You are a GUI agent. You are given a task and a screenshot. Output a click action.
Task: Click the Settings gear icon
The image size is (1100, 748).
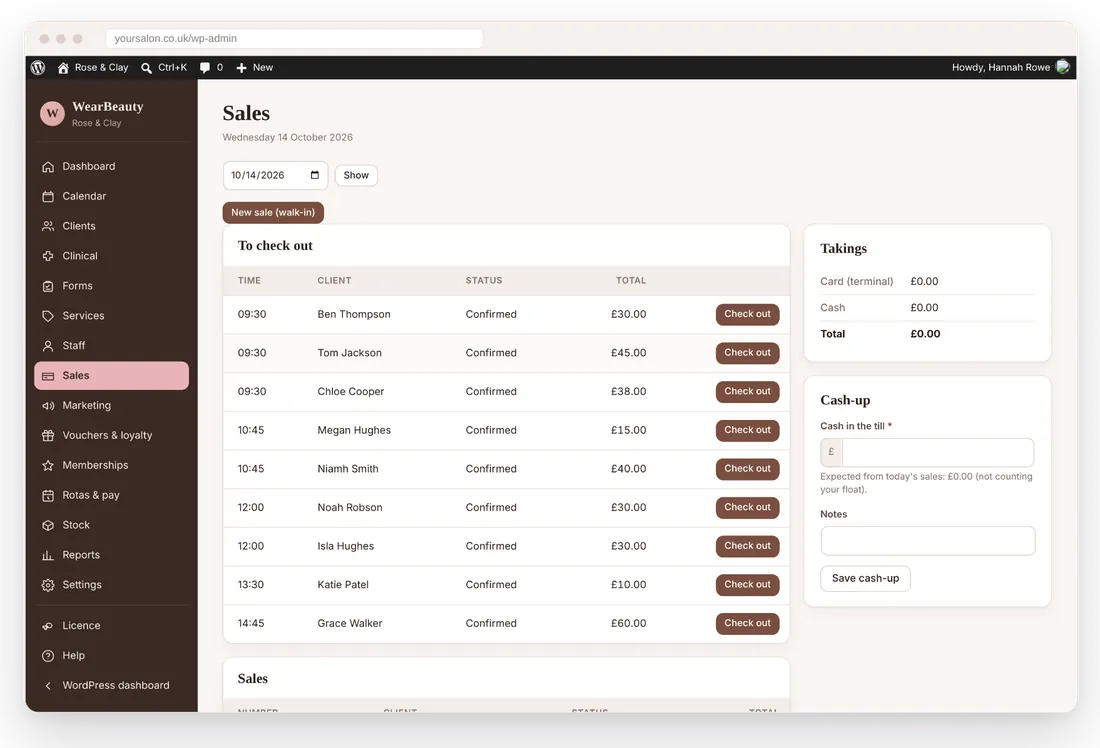(48, 585)
